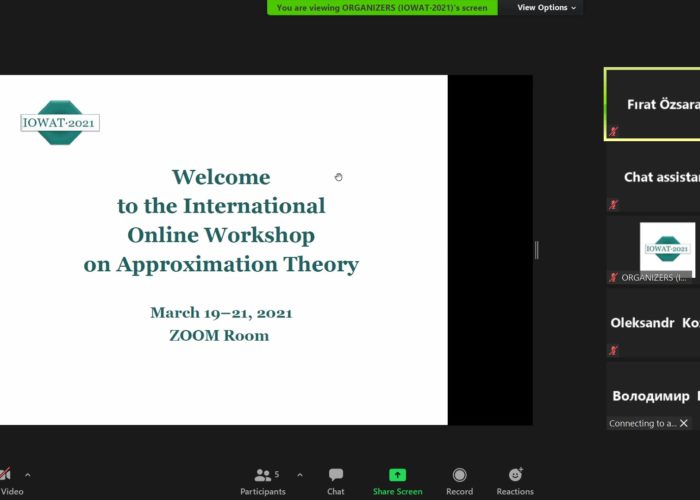Click the green Share Screen button
The height and width of the screenshot is (500, 700).
coord(397,480)
